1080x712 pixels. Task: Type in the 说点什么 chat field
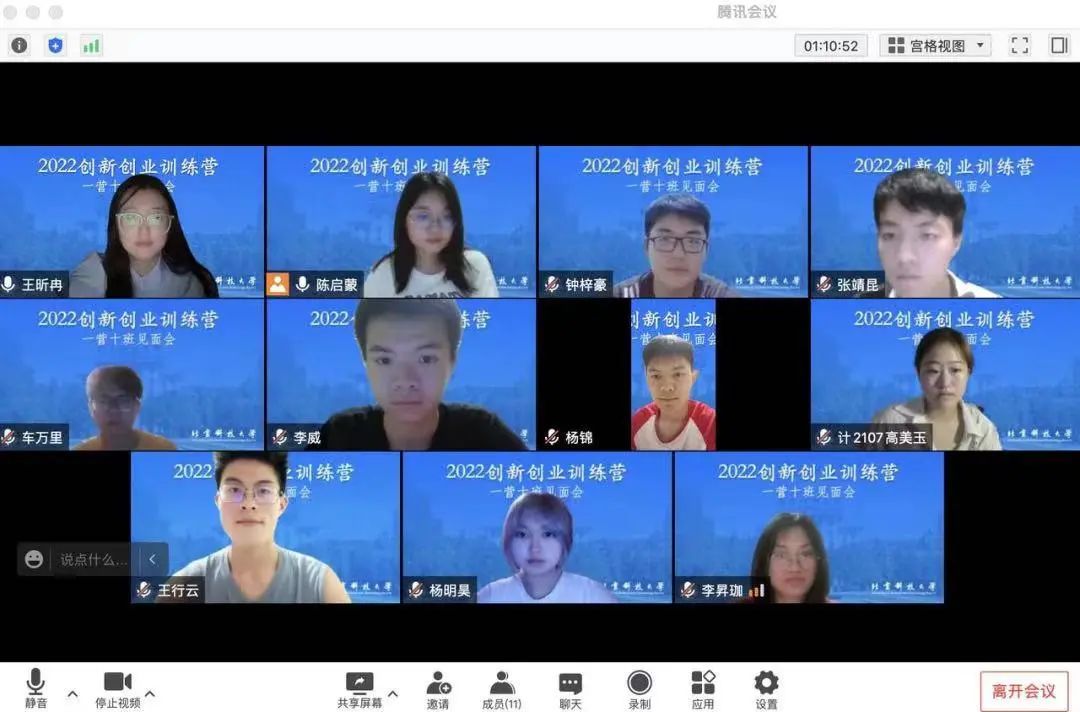(x=93, y=560)
